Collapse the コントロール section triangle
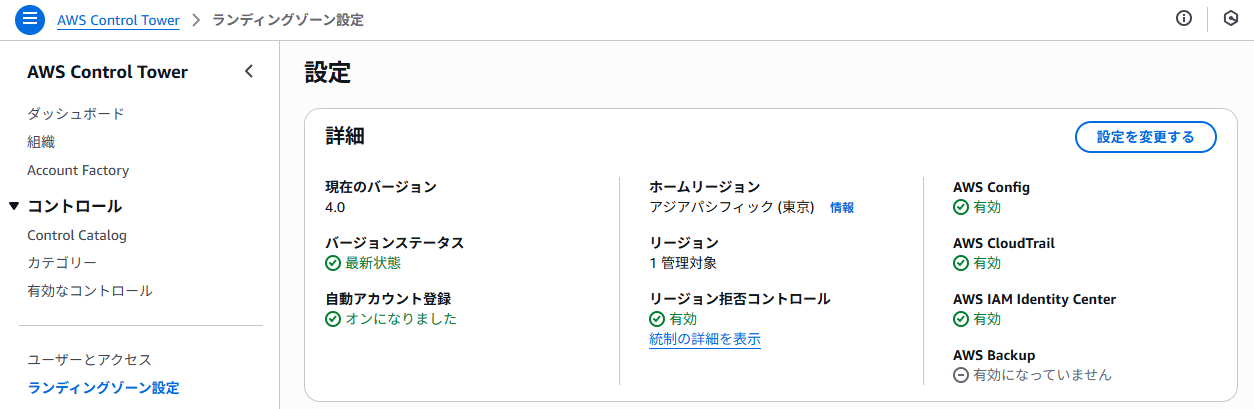The image size is (1254, 409). pyautogui.click(x=14, y=206)
